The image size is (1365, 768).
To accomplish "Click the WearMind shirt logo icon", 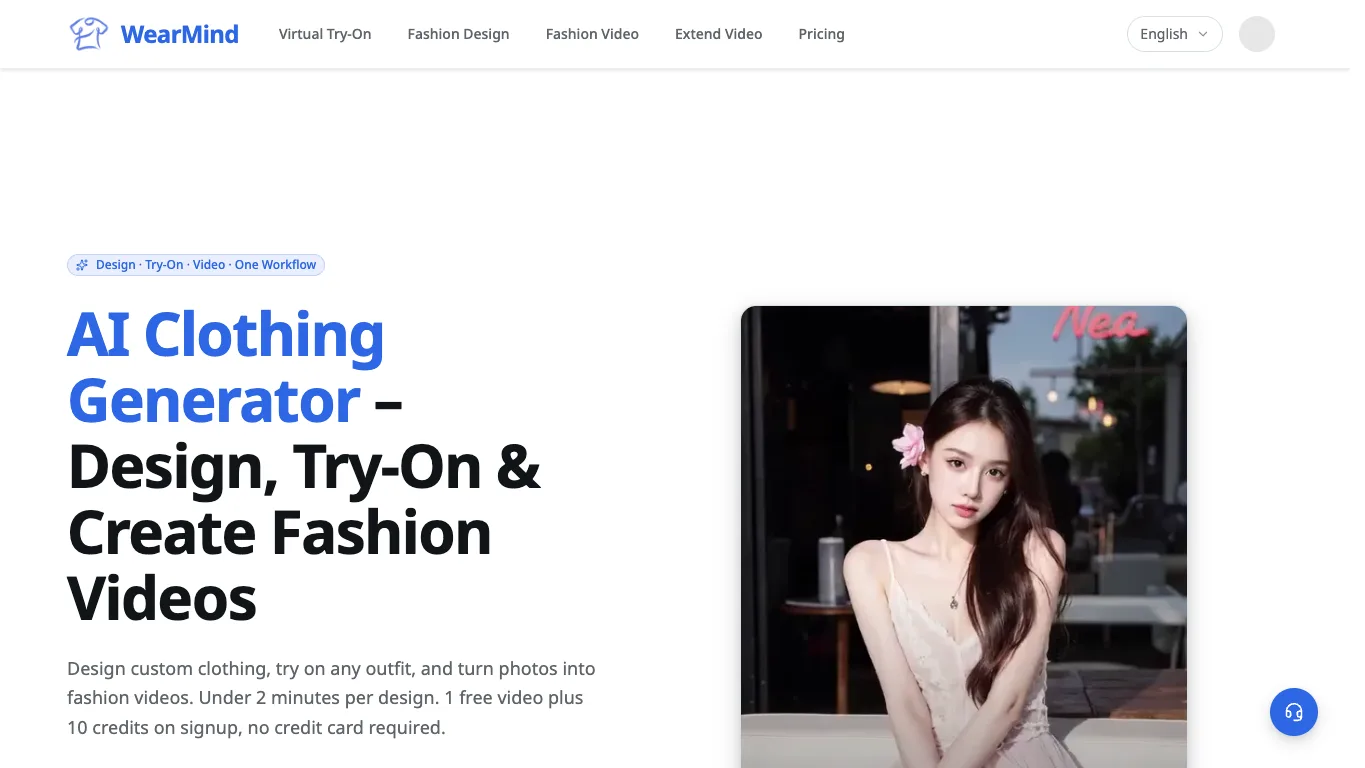I will 88,34.
